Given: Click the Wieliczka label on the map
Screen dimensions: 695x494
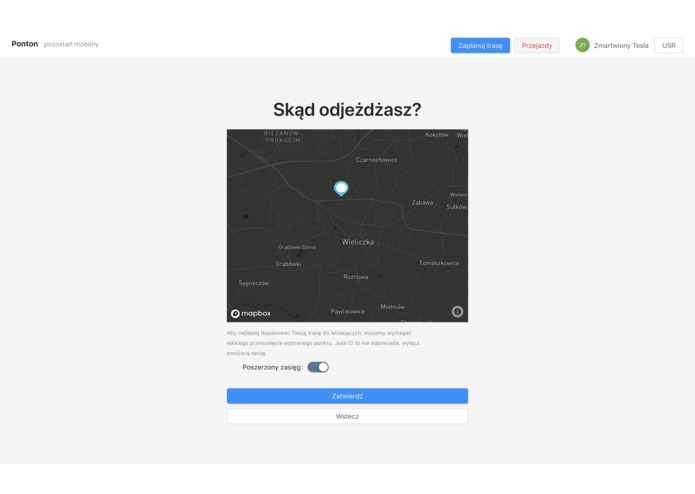Looking at the screenshot, I should point(358,242).
